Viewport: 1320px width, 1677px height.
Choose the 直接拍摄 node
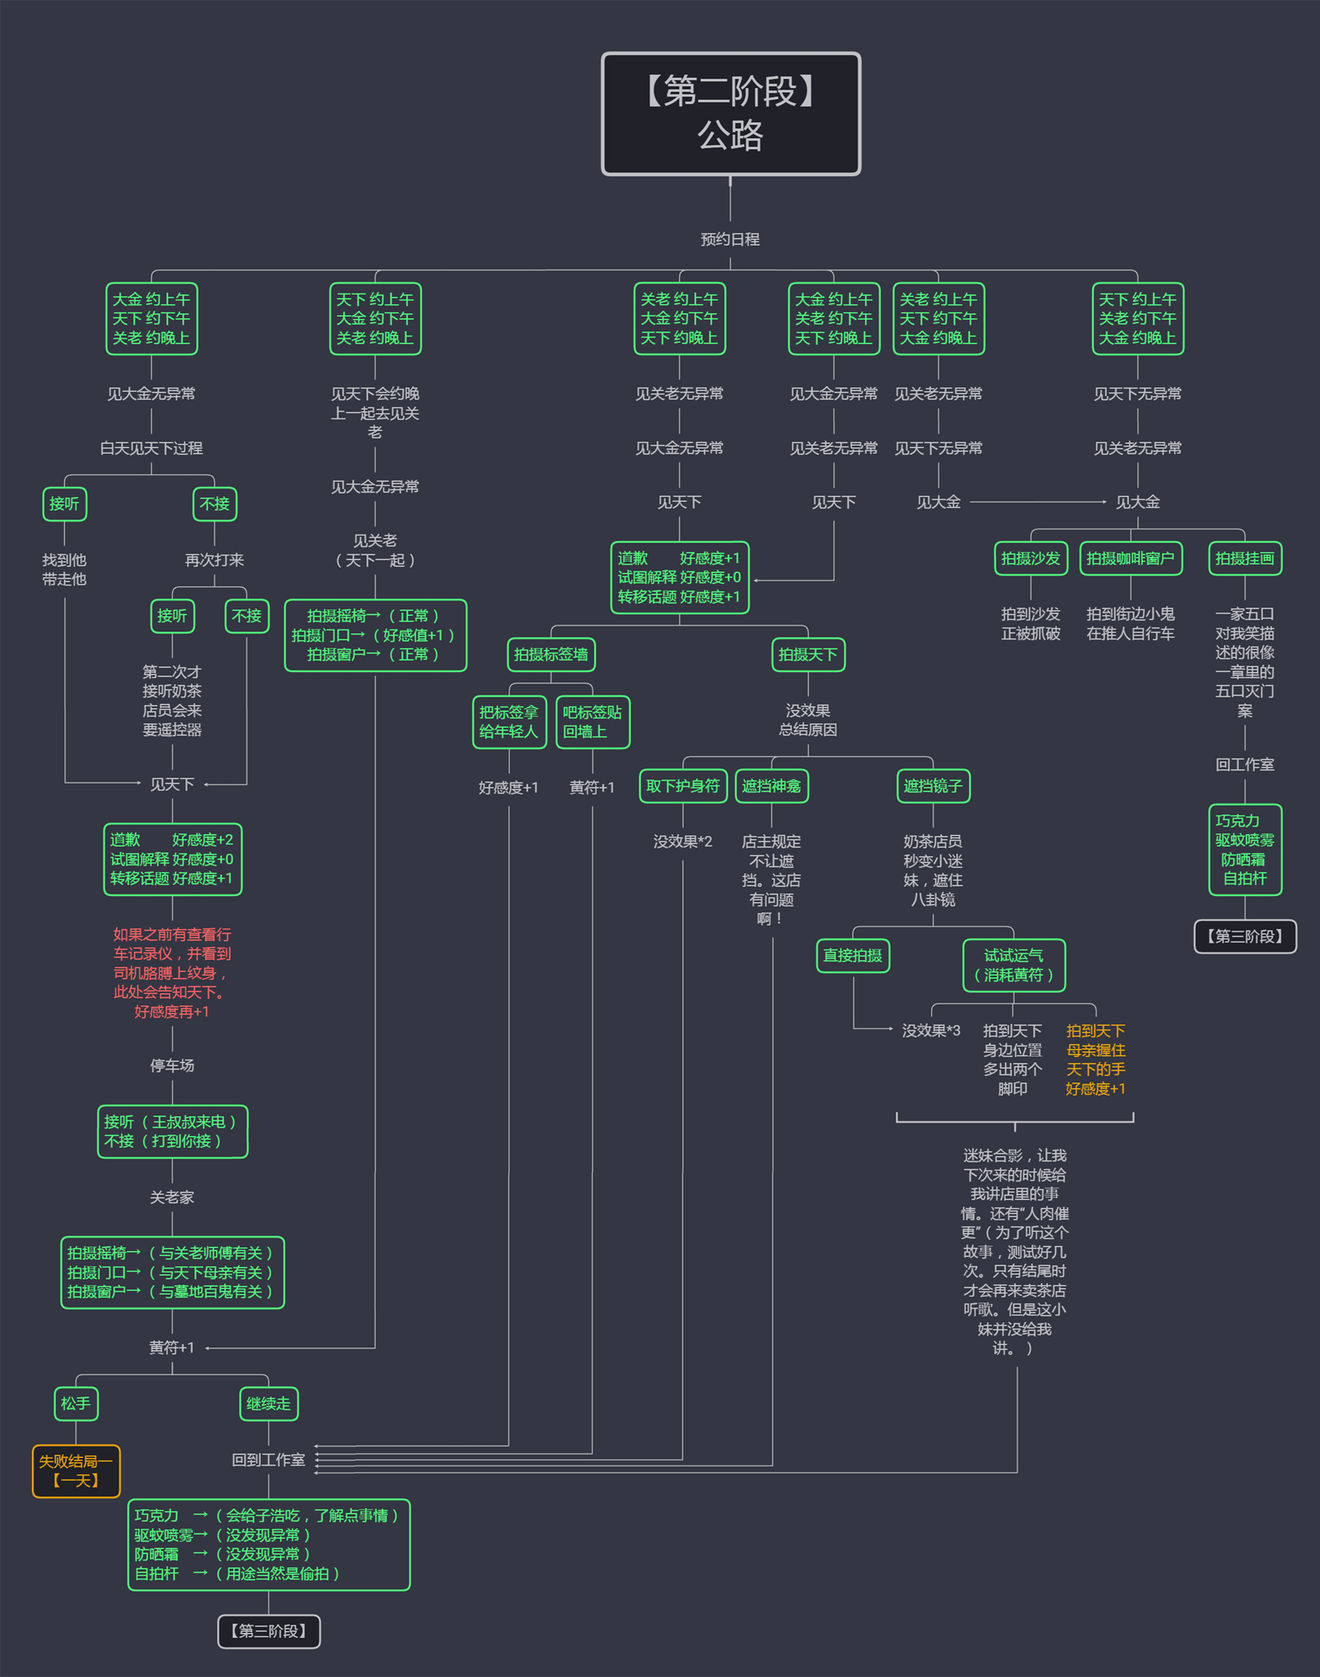[x=853, y=955]
